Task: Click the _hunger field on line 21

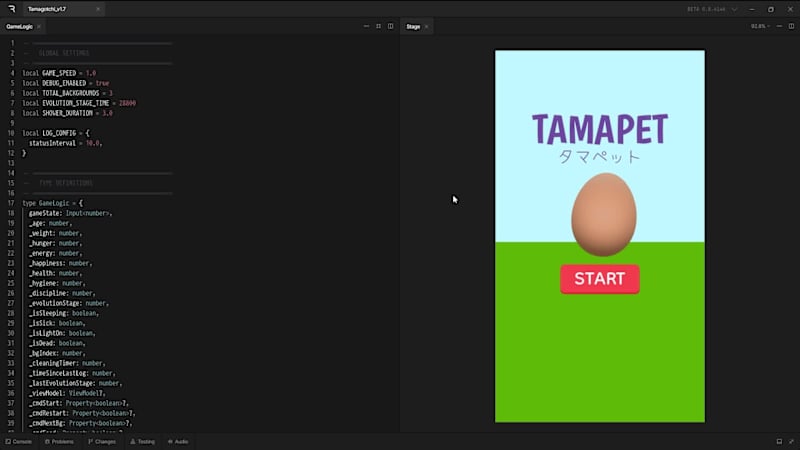Action: coord(41,243)
